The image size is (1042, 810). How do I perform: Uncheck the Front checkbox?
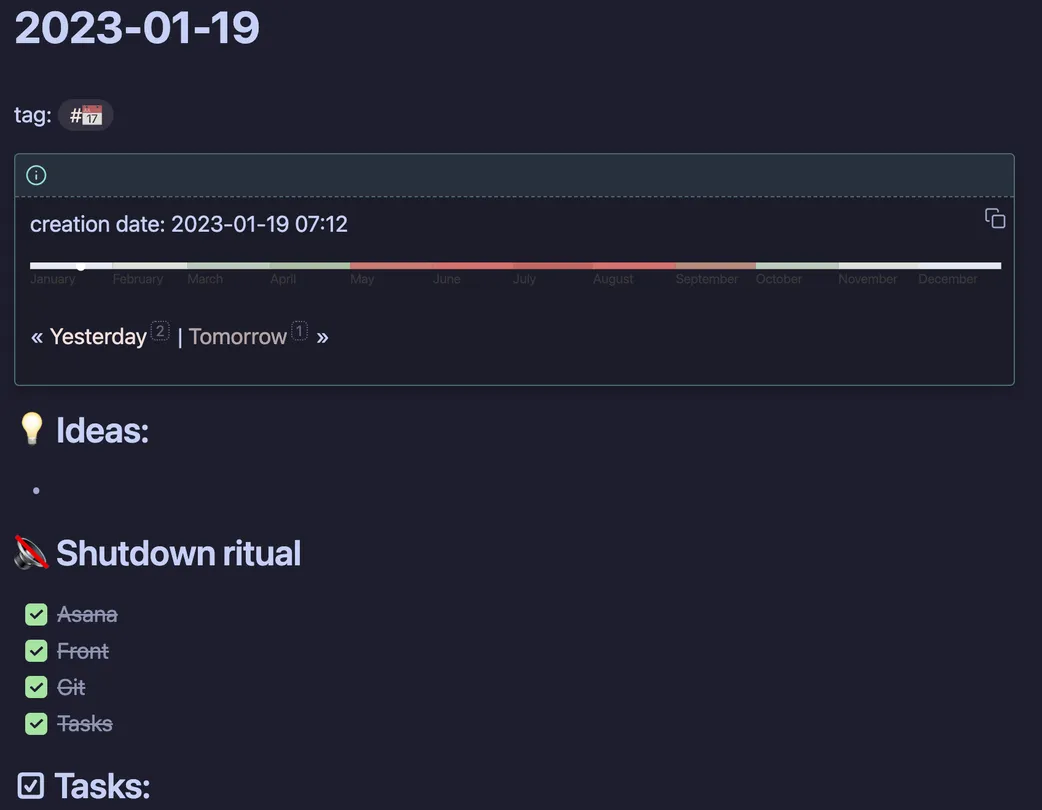coord(37,651)
